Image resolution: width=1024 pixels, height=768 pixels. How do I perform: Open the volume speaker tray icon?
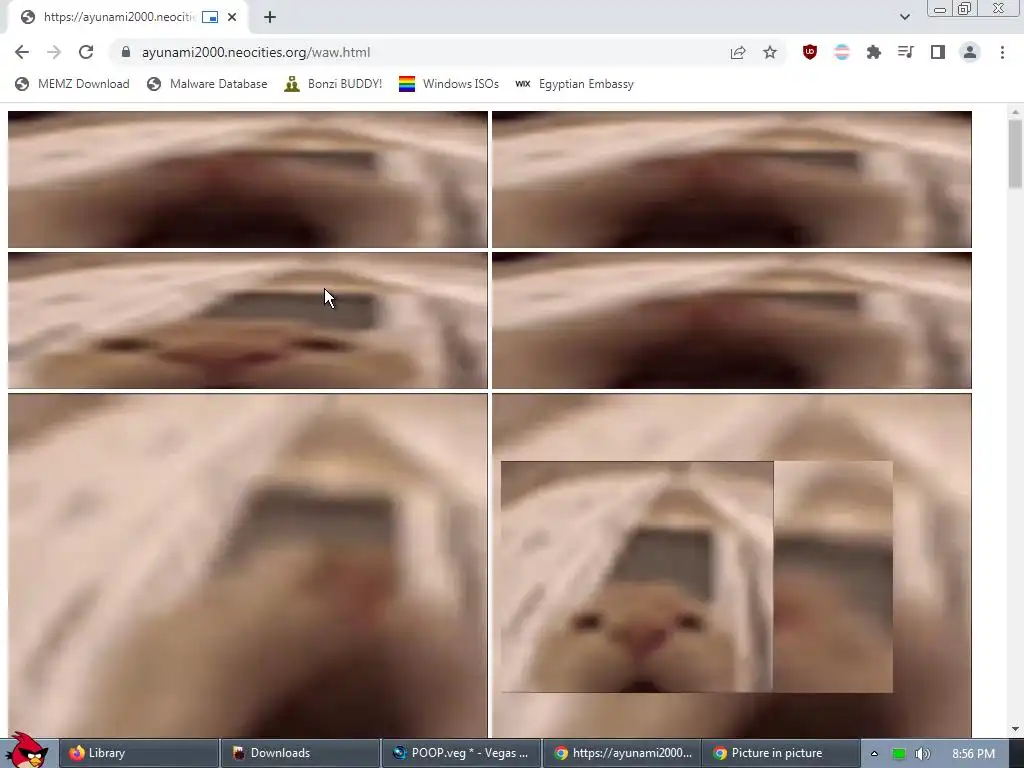click(x=922, y=754)
